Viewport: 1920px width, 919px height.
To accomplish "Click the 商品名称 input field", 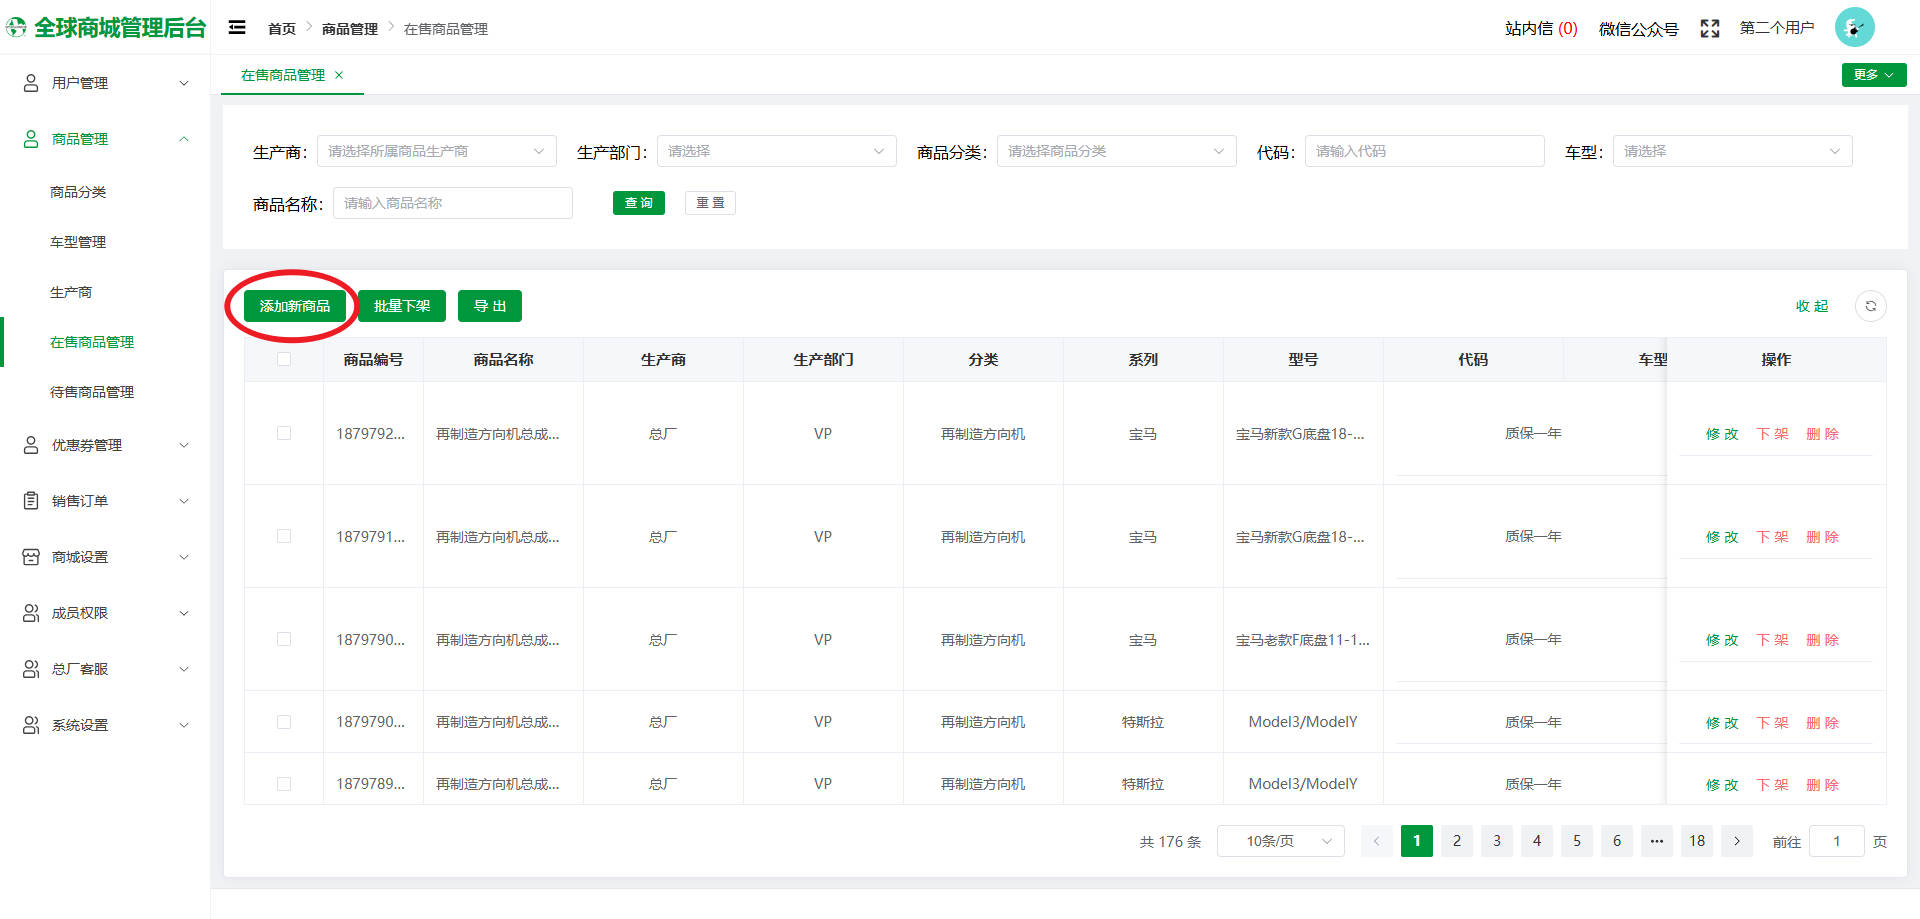I will click(452, 203).
